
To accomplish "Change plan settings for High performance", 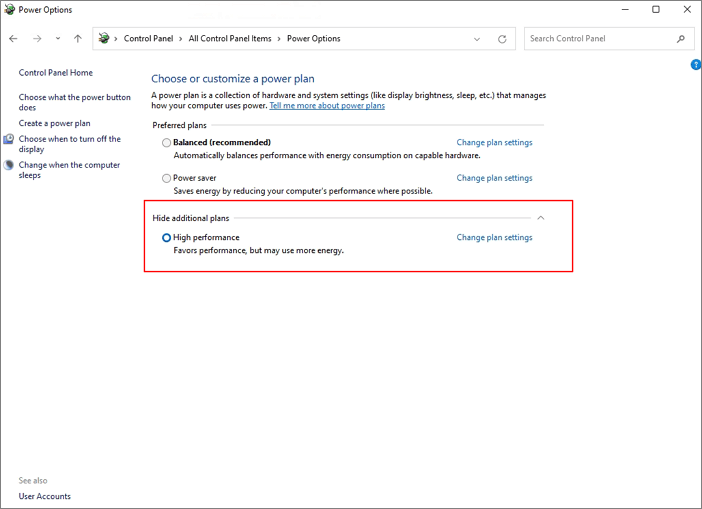I will click(494, 238).
